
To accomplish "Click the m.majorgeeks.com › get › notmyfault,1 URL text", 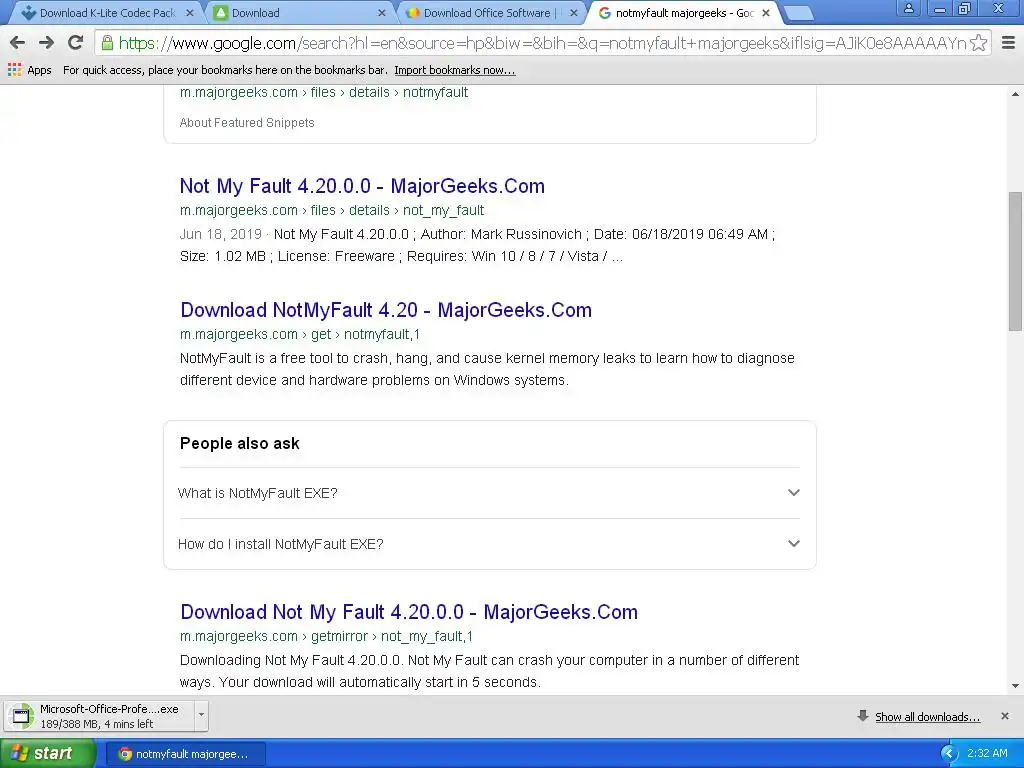I will [300, 334].
